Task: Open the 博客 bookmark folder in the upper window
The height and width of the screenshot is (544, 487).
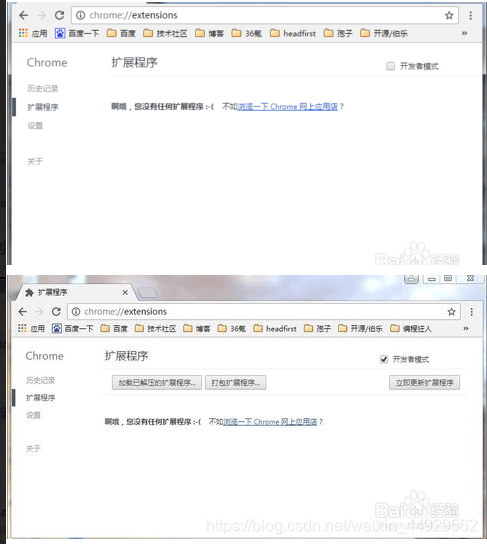Action: (210, 33)
